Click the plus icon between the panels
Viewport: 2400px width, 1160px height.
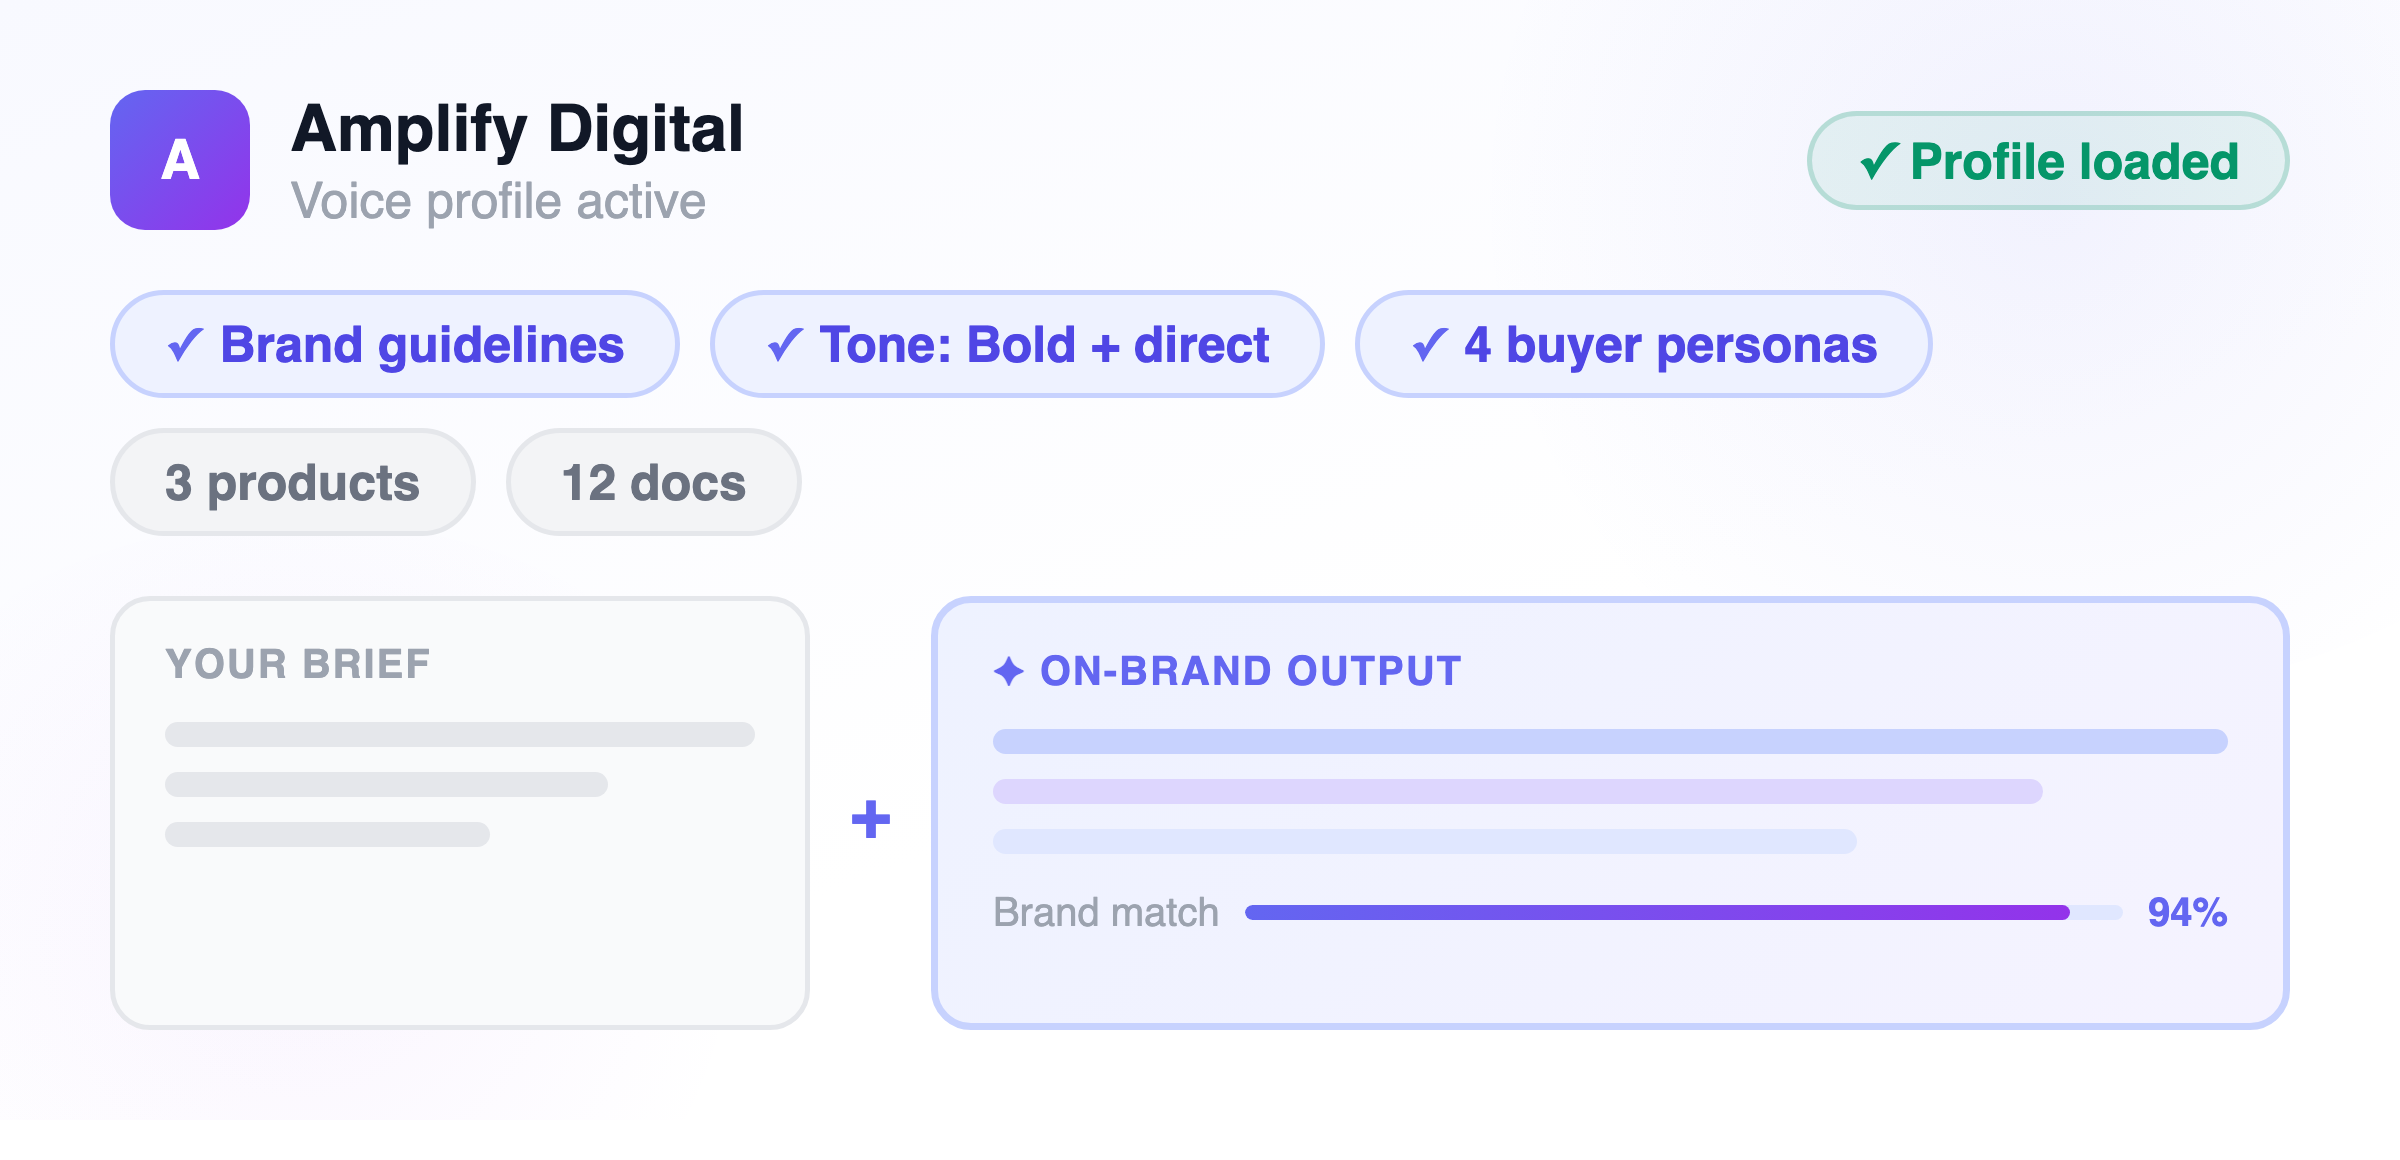click(x=871, y=819)
